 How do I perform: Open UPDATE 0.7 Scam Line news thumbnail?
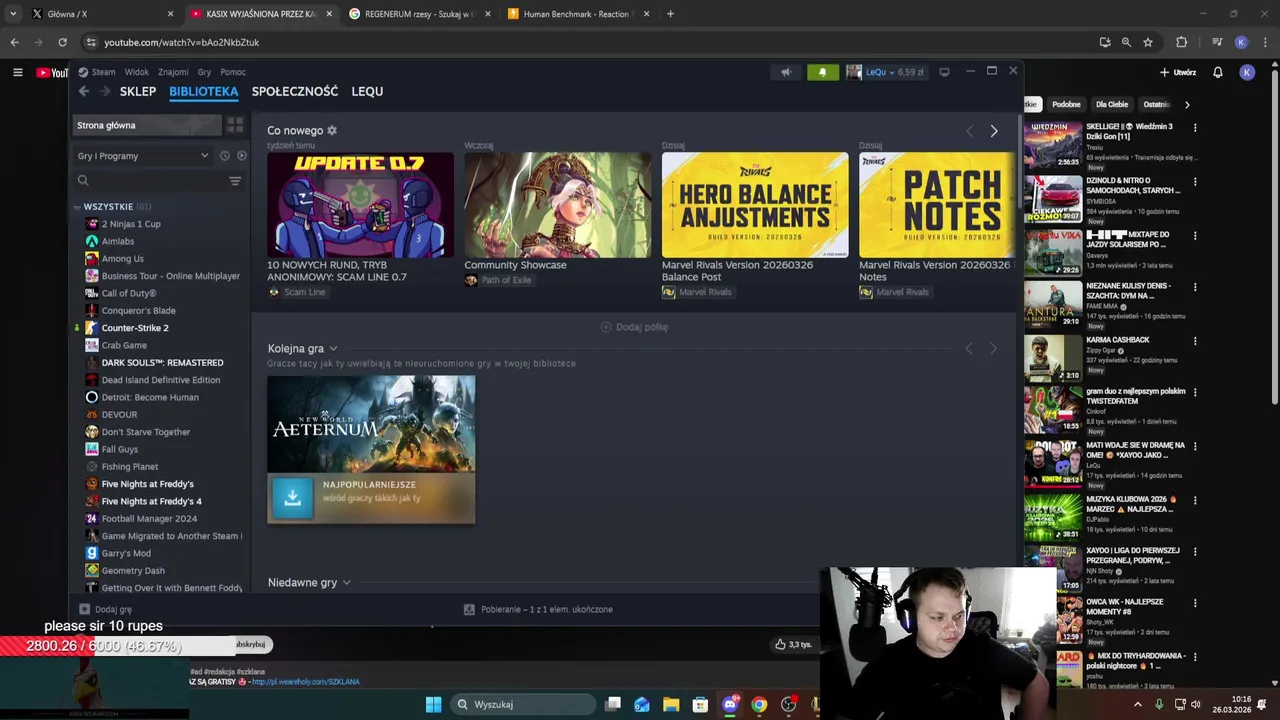click(x=360, y=205)
